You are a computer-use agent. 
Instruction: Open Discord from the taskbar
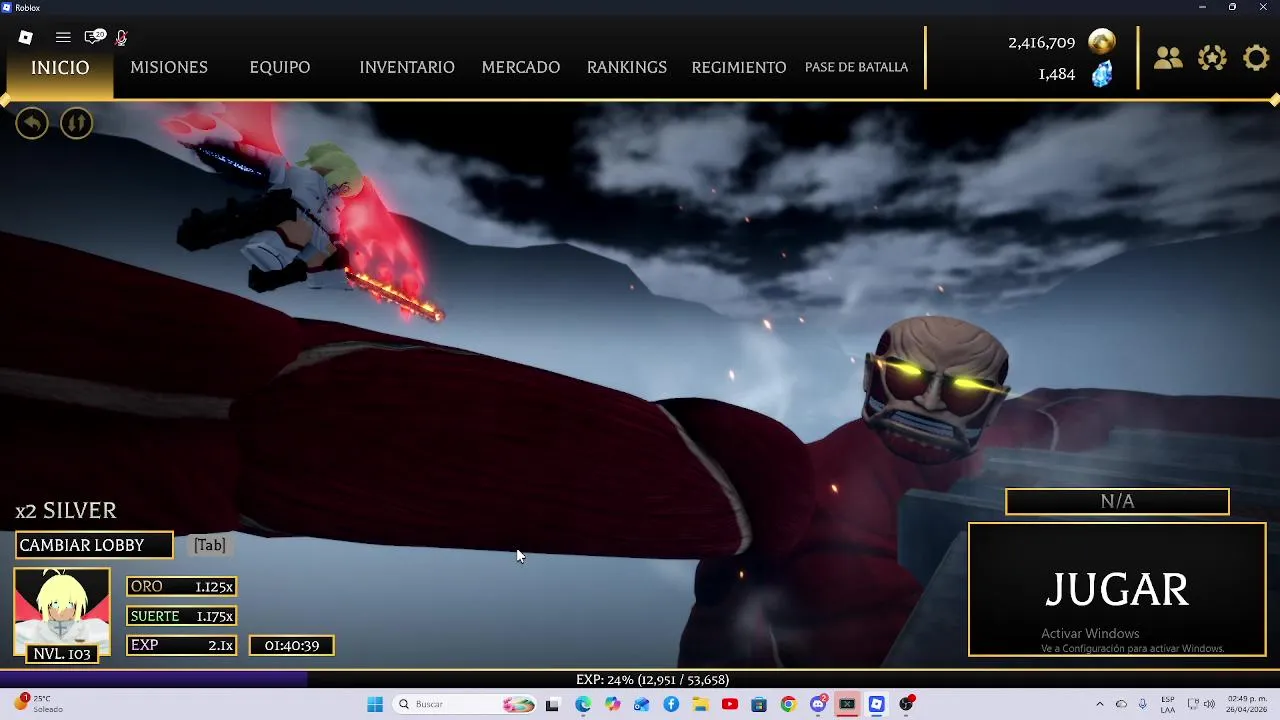point(818,704)
